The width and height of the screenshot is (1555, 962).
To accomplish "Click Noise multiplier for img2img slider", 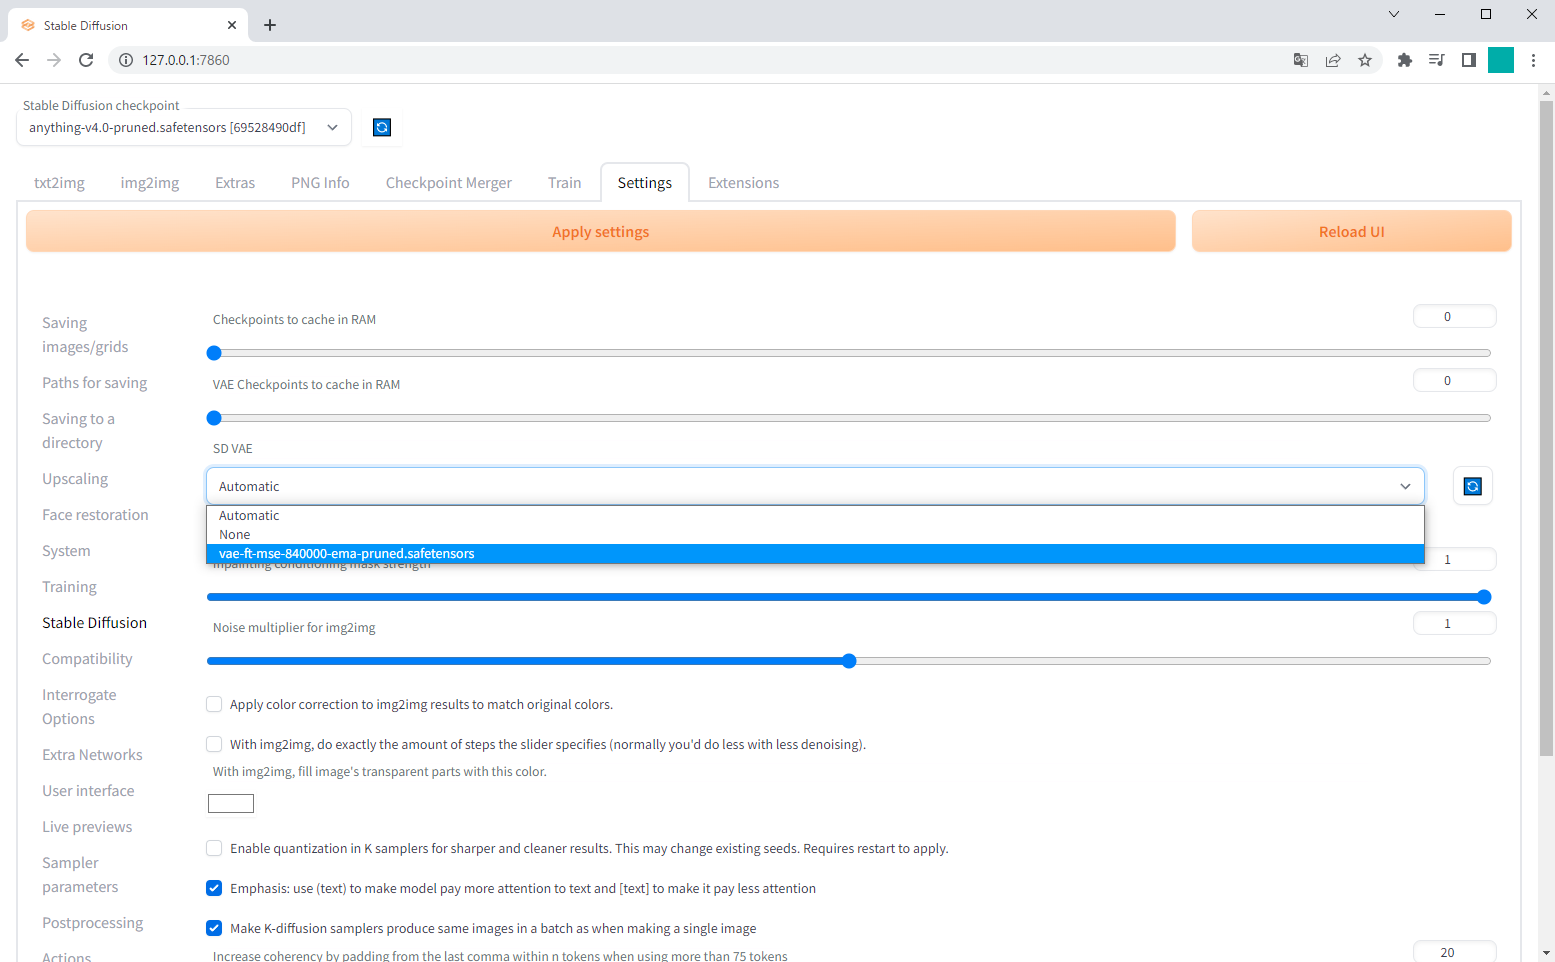I will point(848,661).
